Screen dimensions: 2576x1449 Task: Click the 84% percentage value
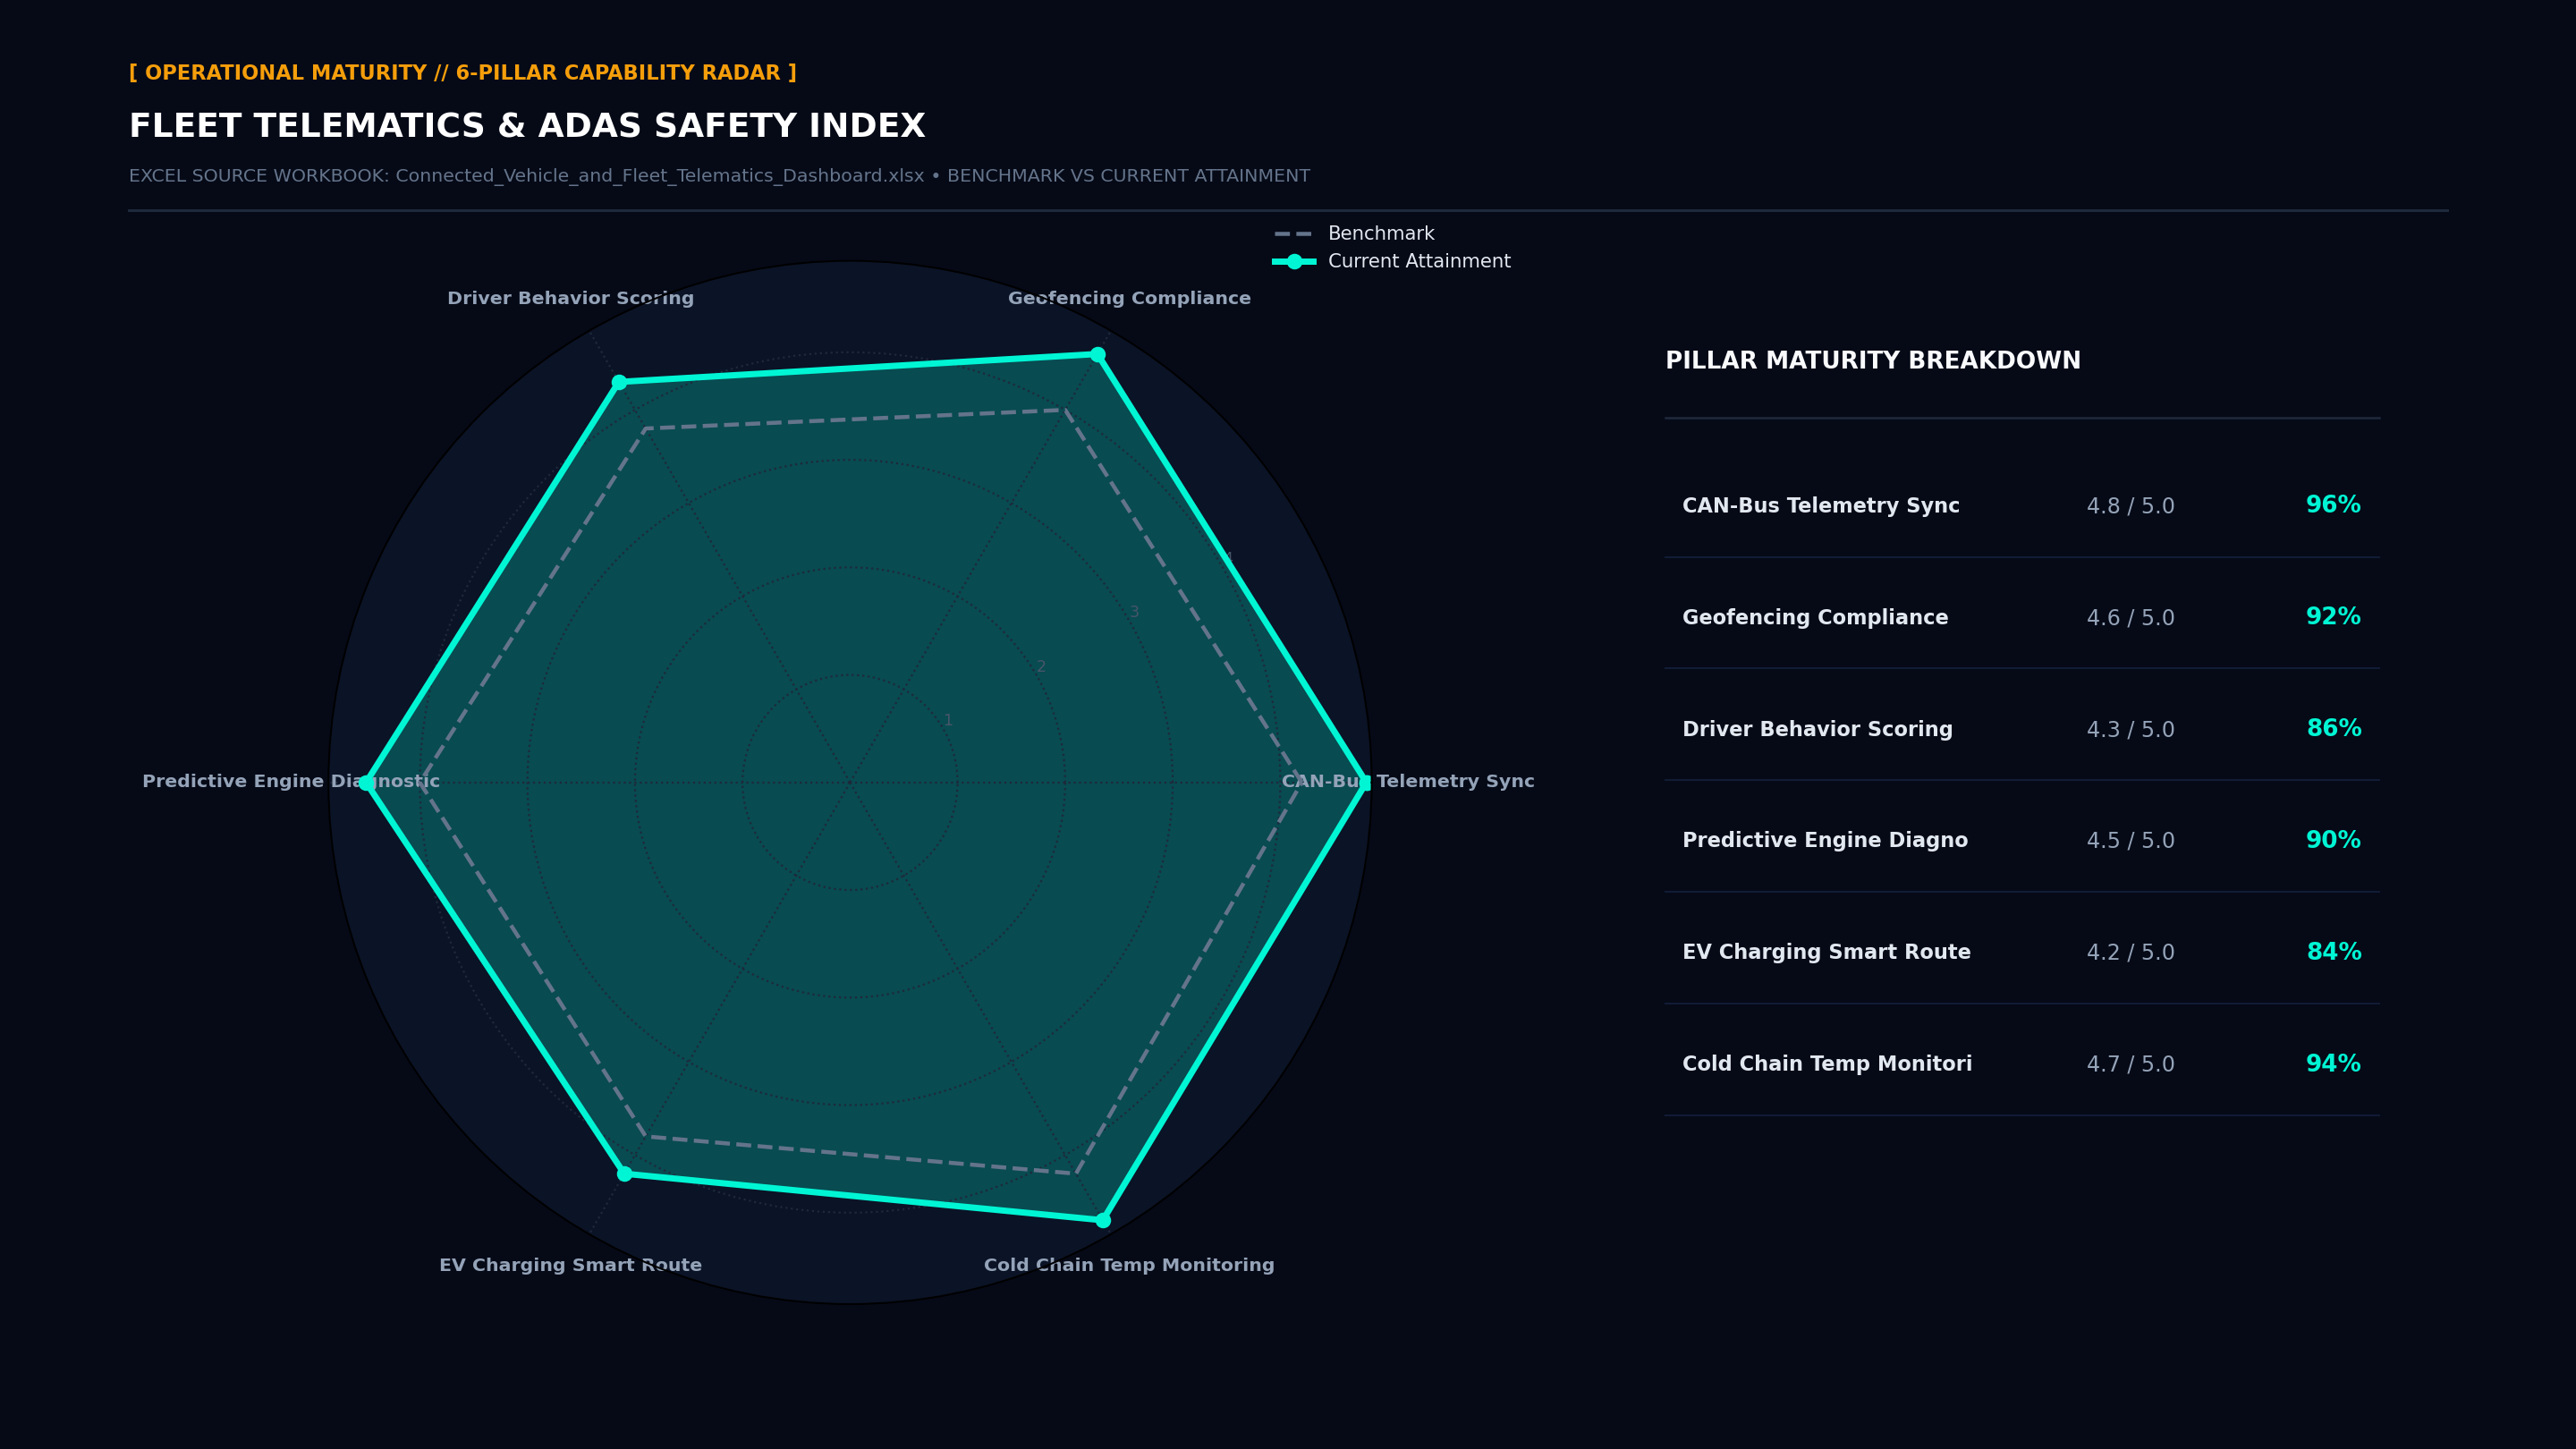(2333, 953)
